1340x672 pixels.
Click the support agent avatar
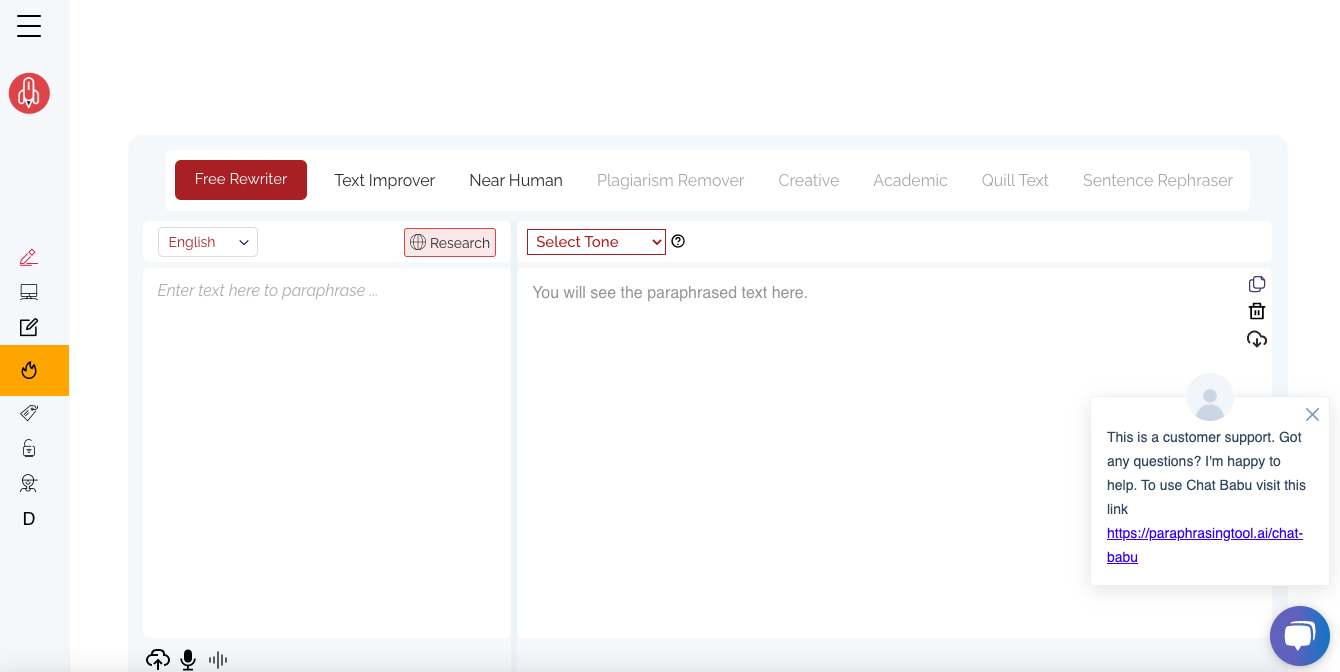1210,397
